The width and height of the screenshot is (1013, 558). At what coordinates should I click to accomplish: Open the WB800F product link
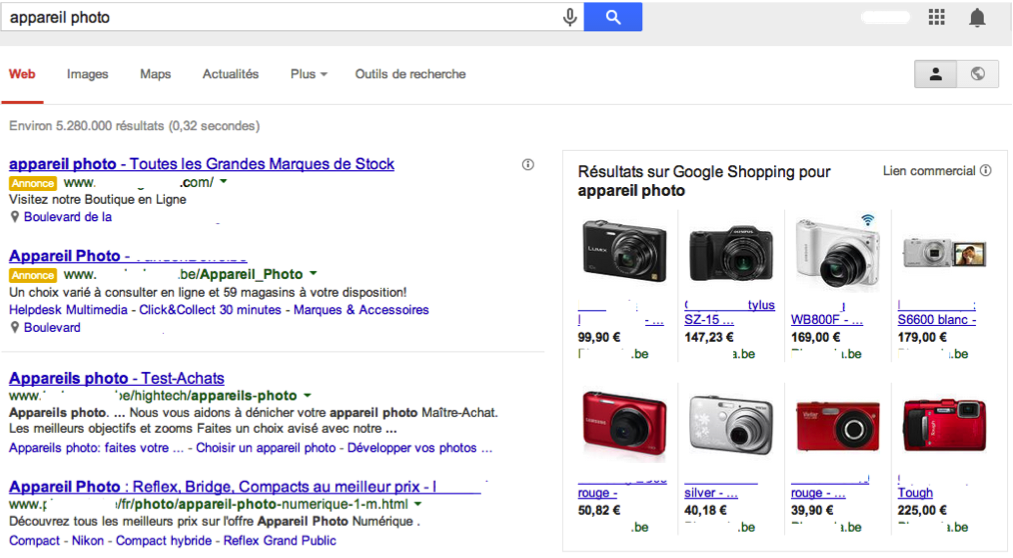point(827,320)
